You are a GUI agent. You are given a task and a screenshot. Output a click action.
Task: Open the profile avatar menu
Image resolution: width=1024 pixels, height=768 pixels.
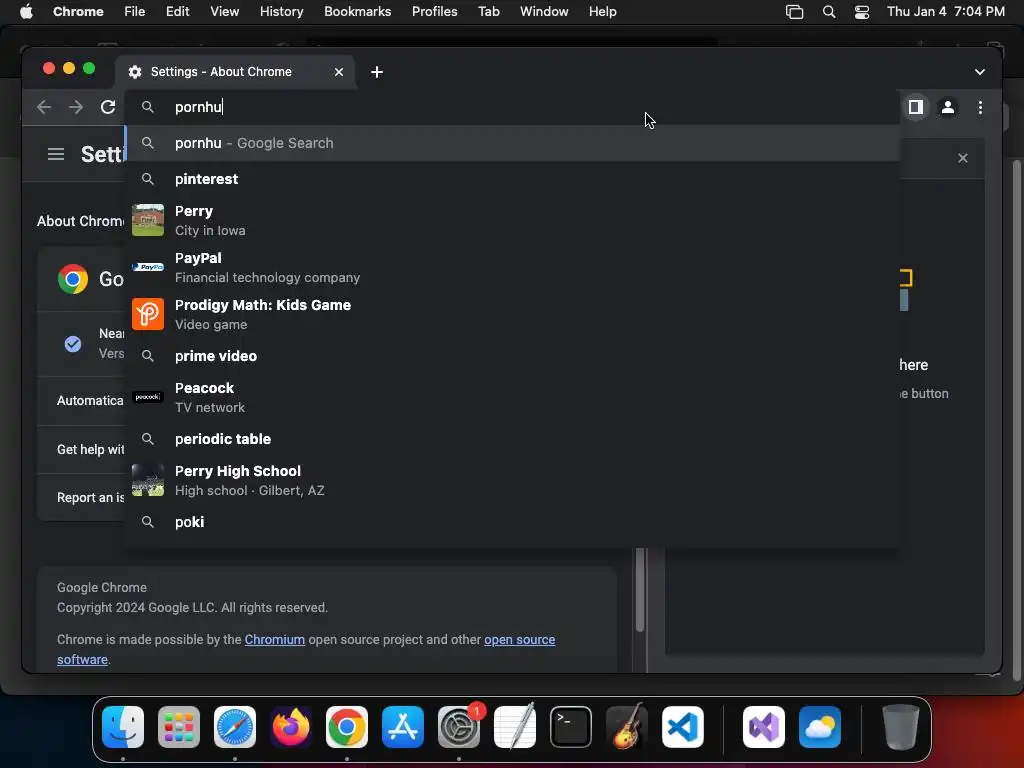point(948,107)
